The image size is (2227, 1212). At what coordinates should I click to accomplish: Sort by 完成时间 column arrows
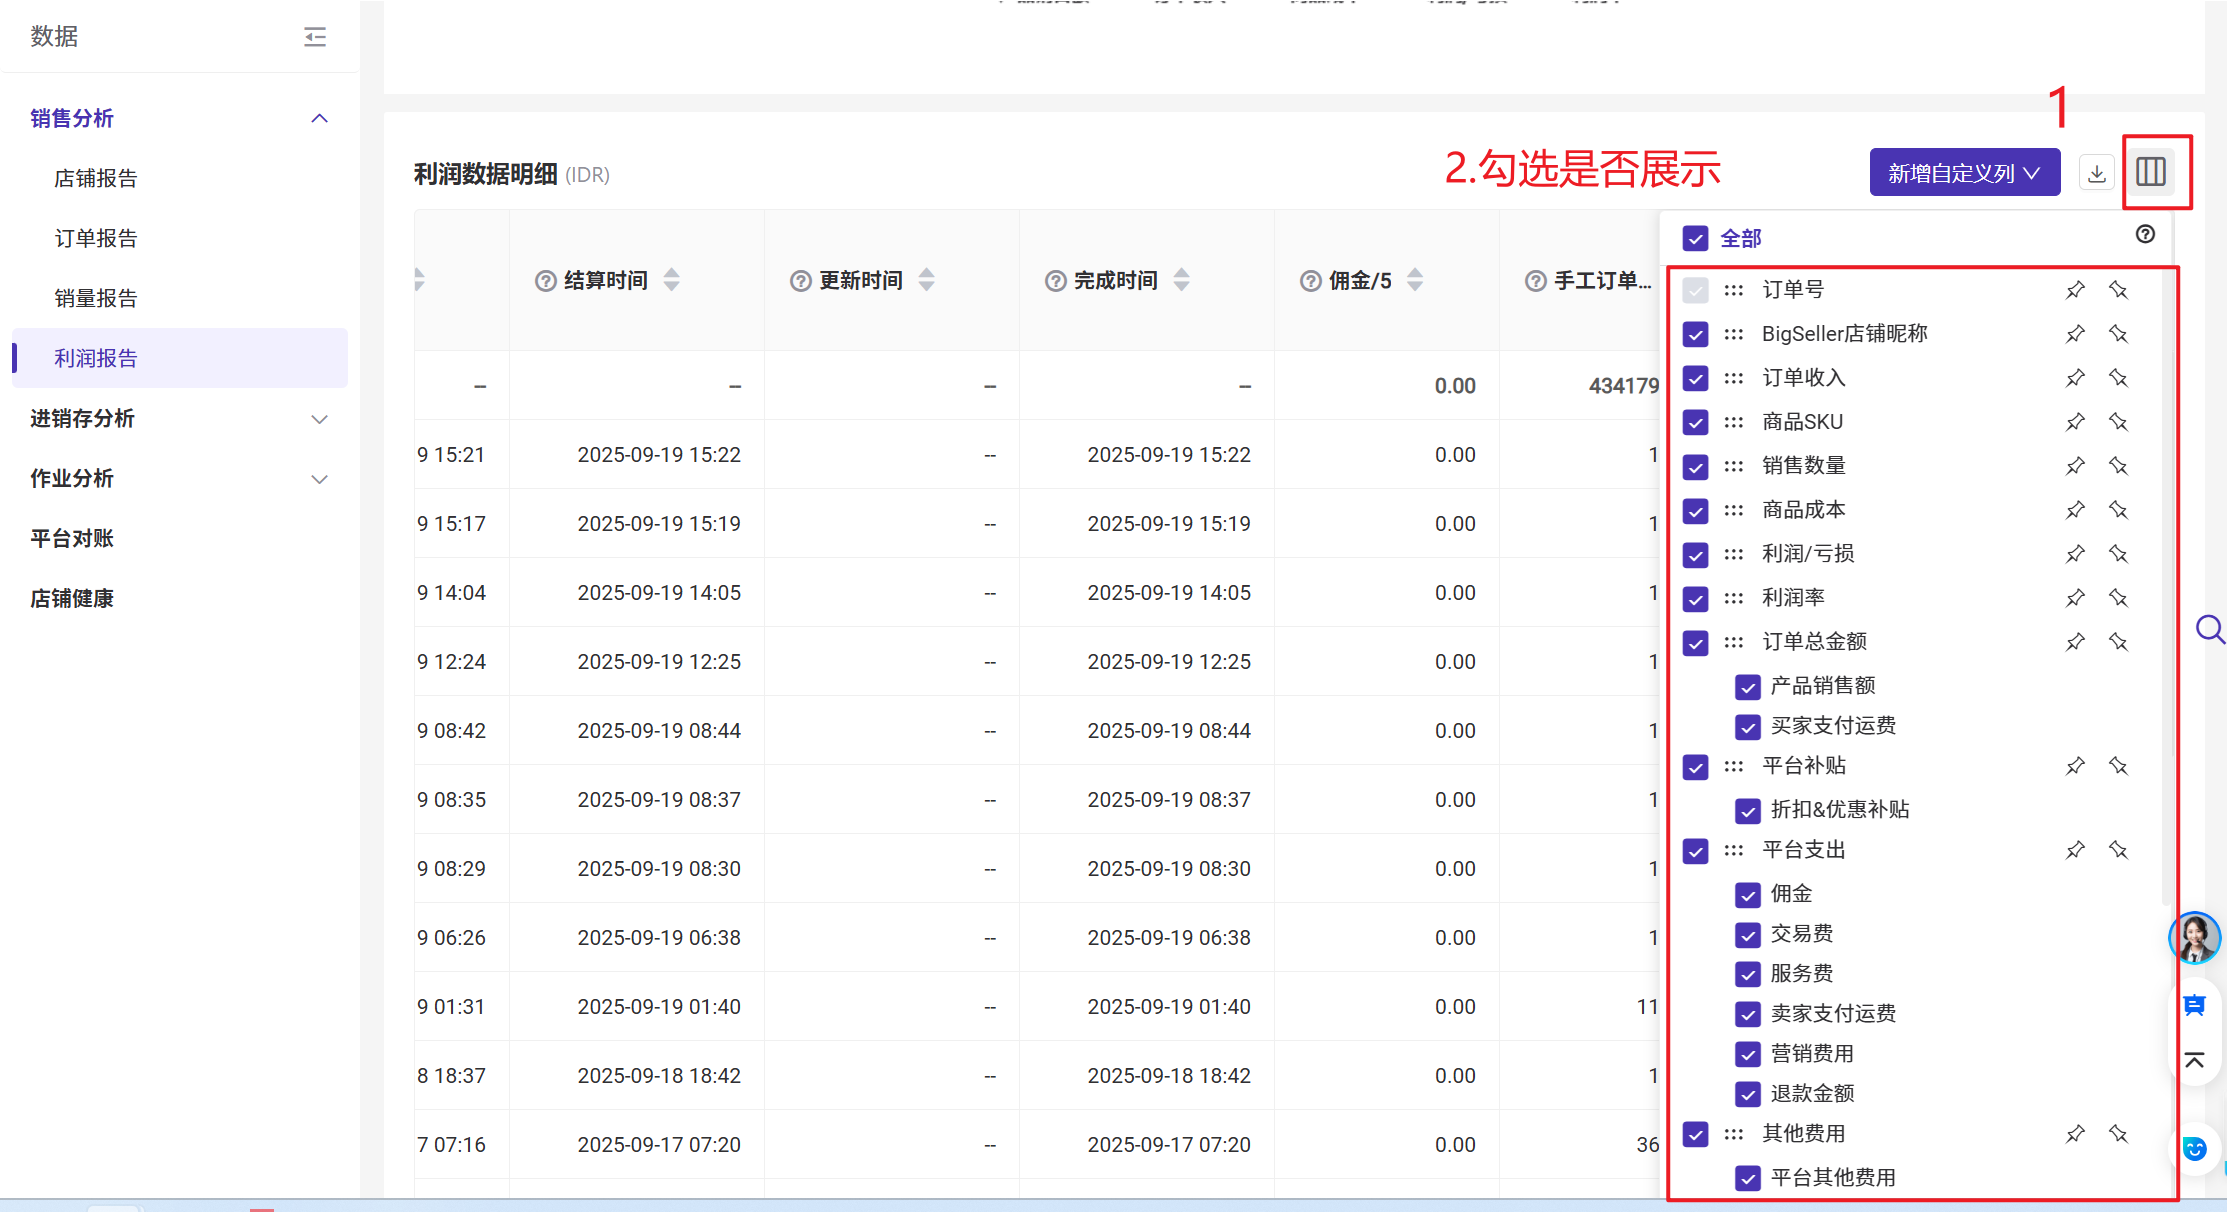point(1182,280)
